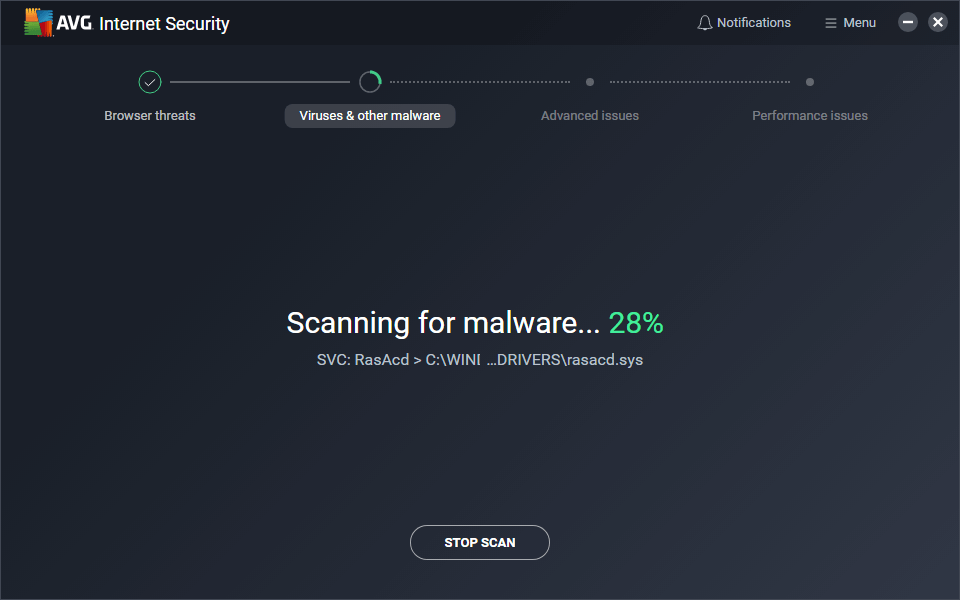Screen dimensions: 960x600
Task: Click the Browser threats green checkmark icon
Action: [150, 82]
